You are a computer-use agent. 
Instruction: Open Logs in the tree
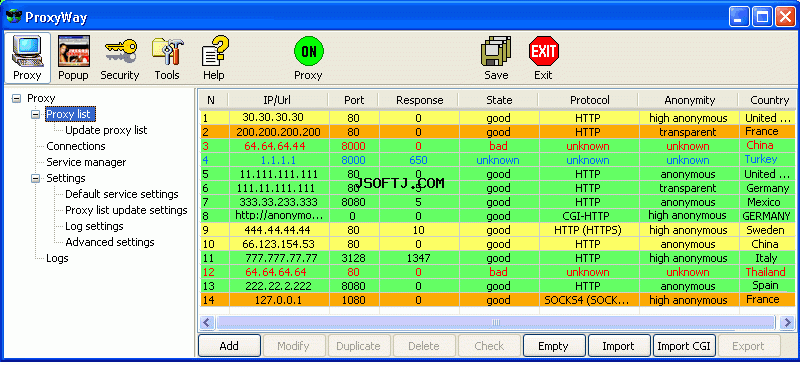pos(57,258)
